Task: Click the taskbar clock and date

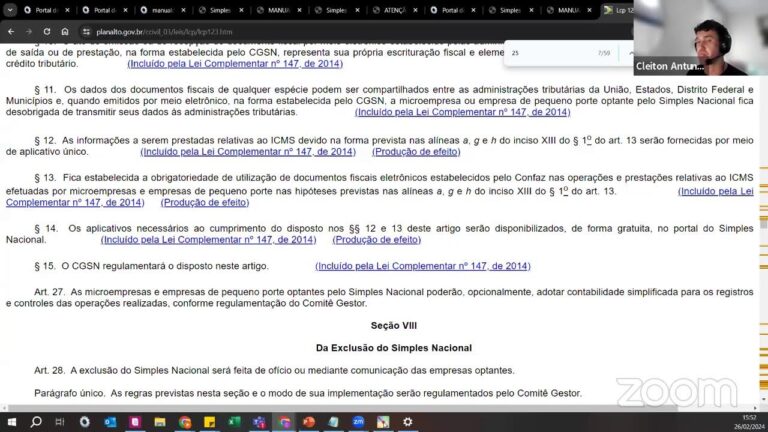Action: (749, 422)
